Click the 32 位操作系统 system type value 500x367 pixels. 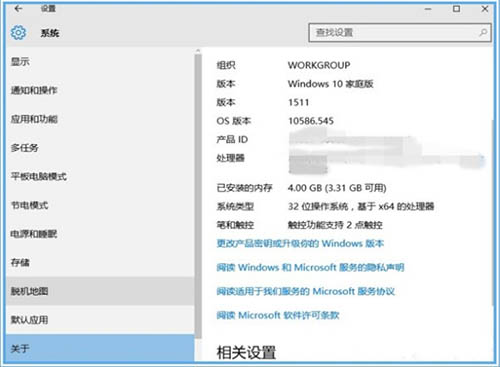361,207
